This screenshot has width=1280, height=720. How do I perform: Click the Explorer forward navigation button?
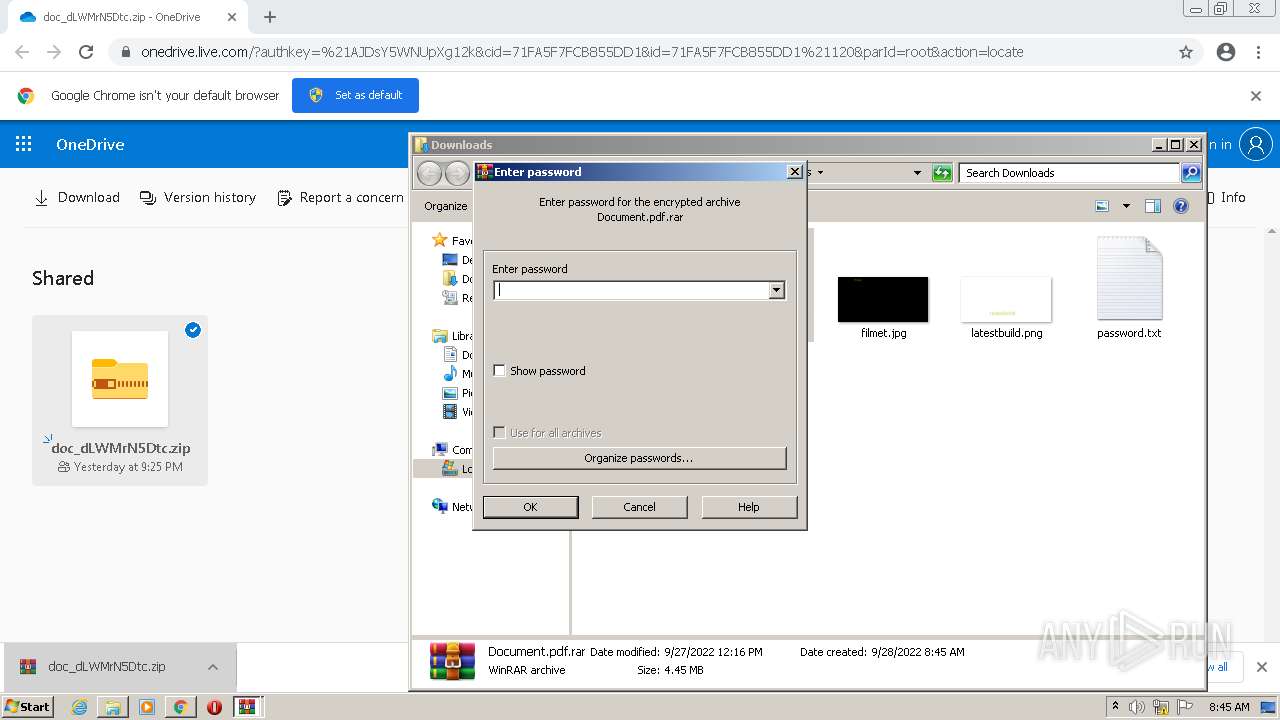457,173
